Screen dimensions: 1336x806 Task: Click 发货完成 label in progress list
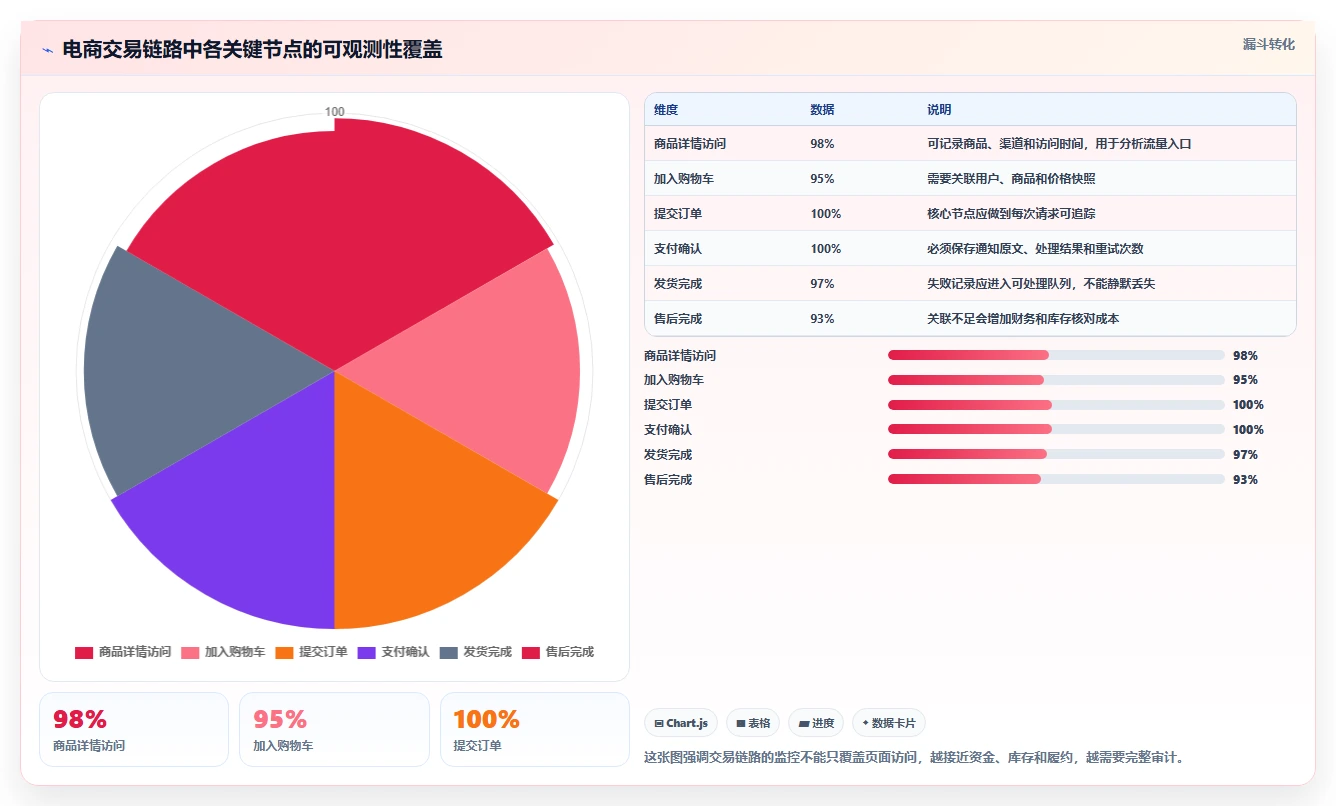pyautogui.click(x=668, y=455)
